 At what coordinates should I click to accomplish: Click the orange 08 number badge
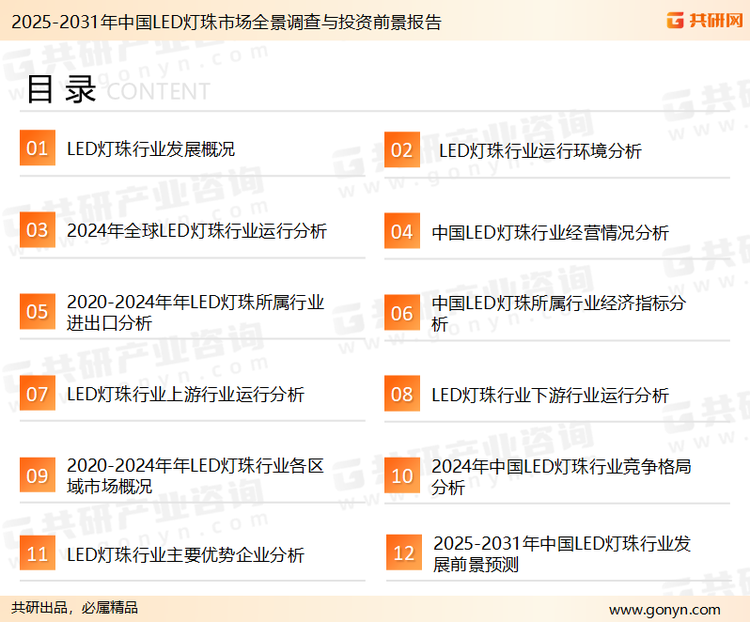tap(402, 394)
